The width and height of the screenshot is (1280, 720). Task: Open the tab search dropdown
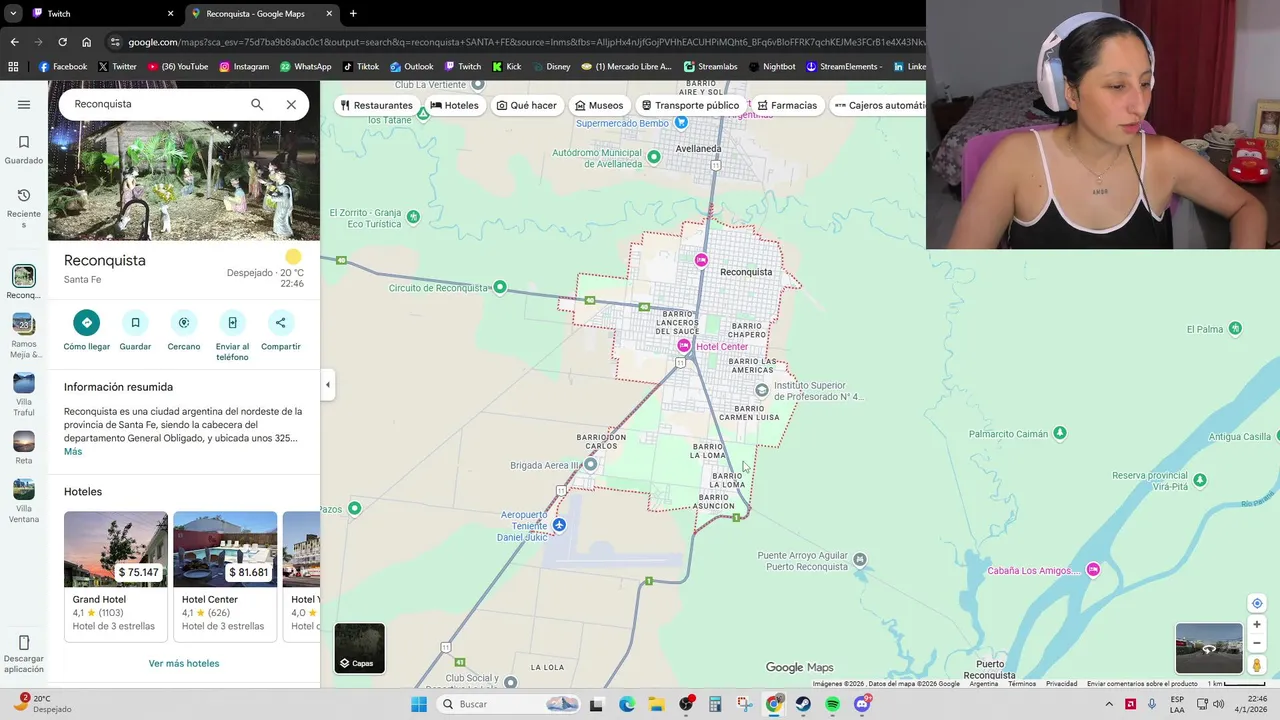coord(13,14)
